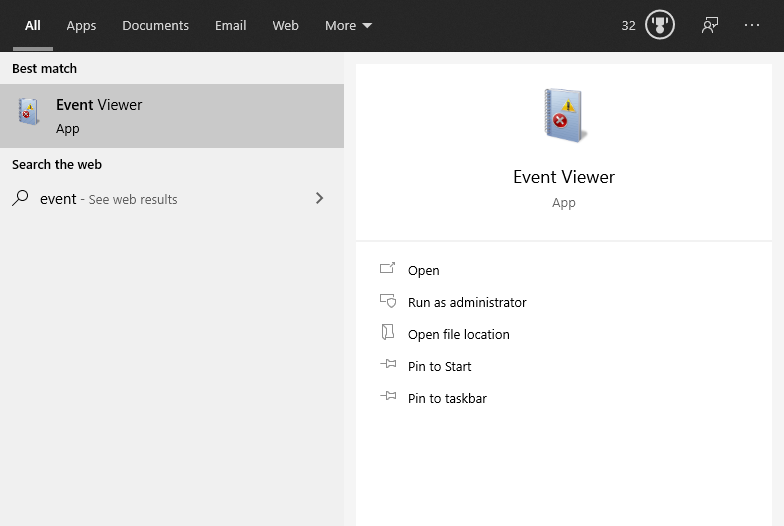This screenshot has height=526, width=784.
Task: Click the Open action icon
Action: [387, 269]
